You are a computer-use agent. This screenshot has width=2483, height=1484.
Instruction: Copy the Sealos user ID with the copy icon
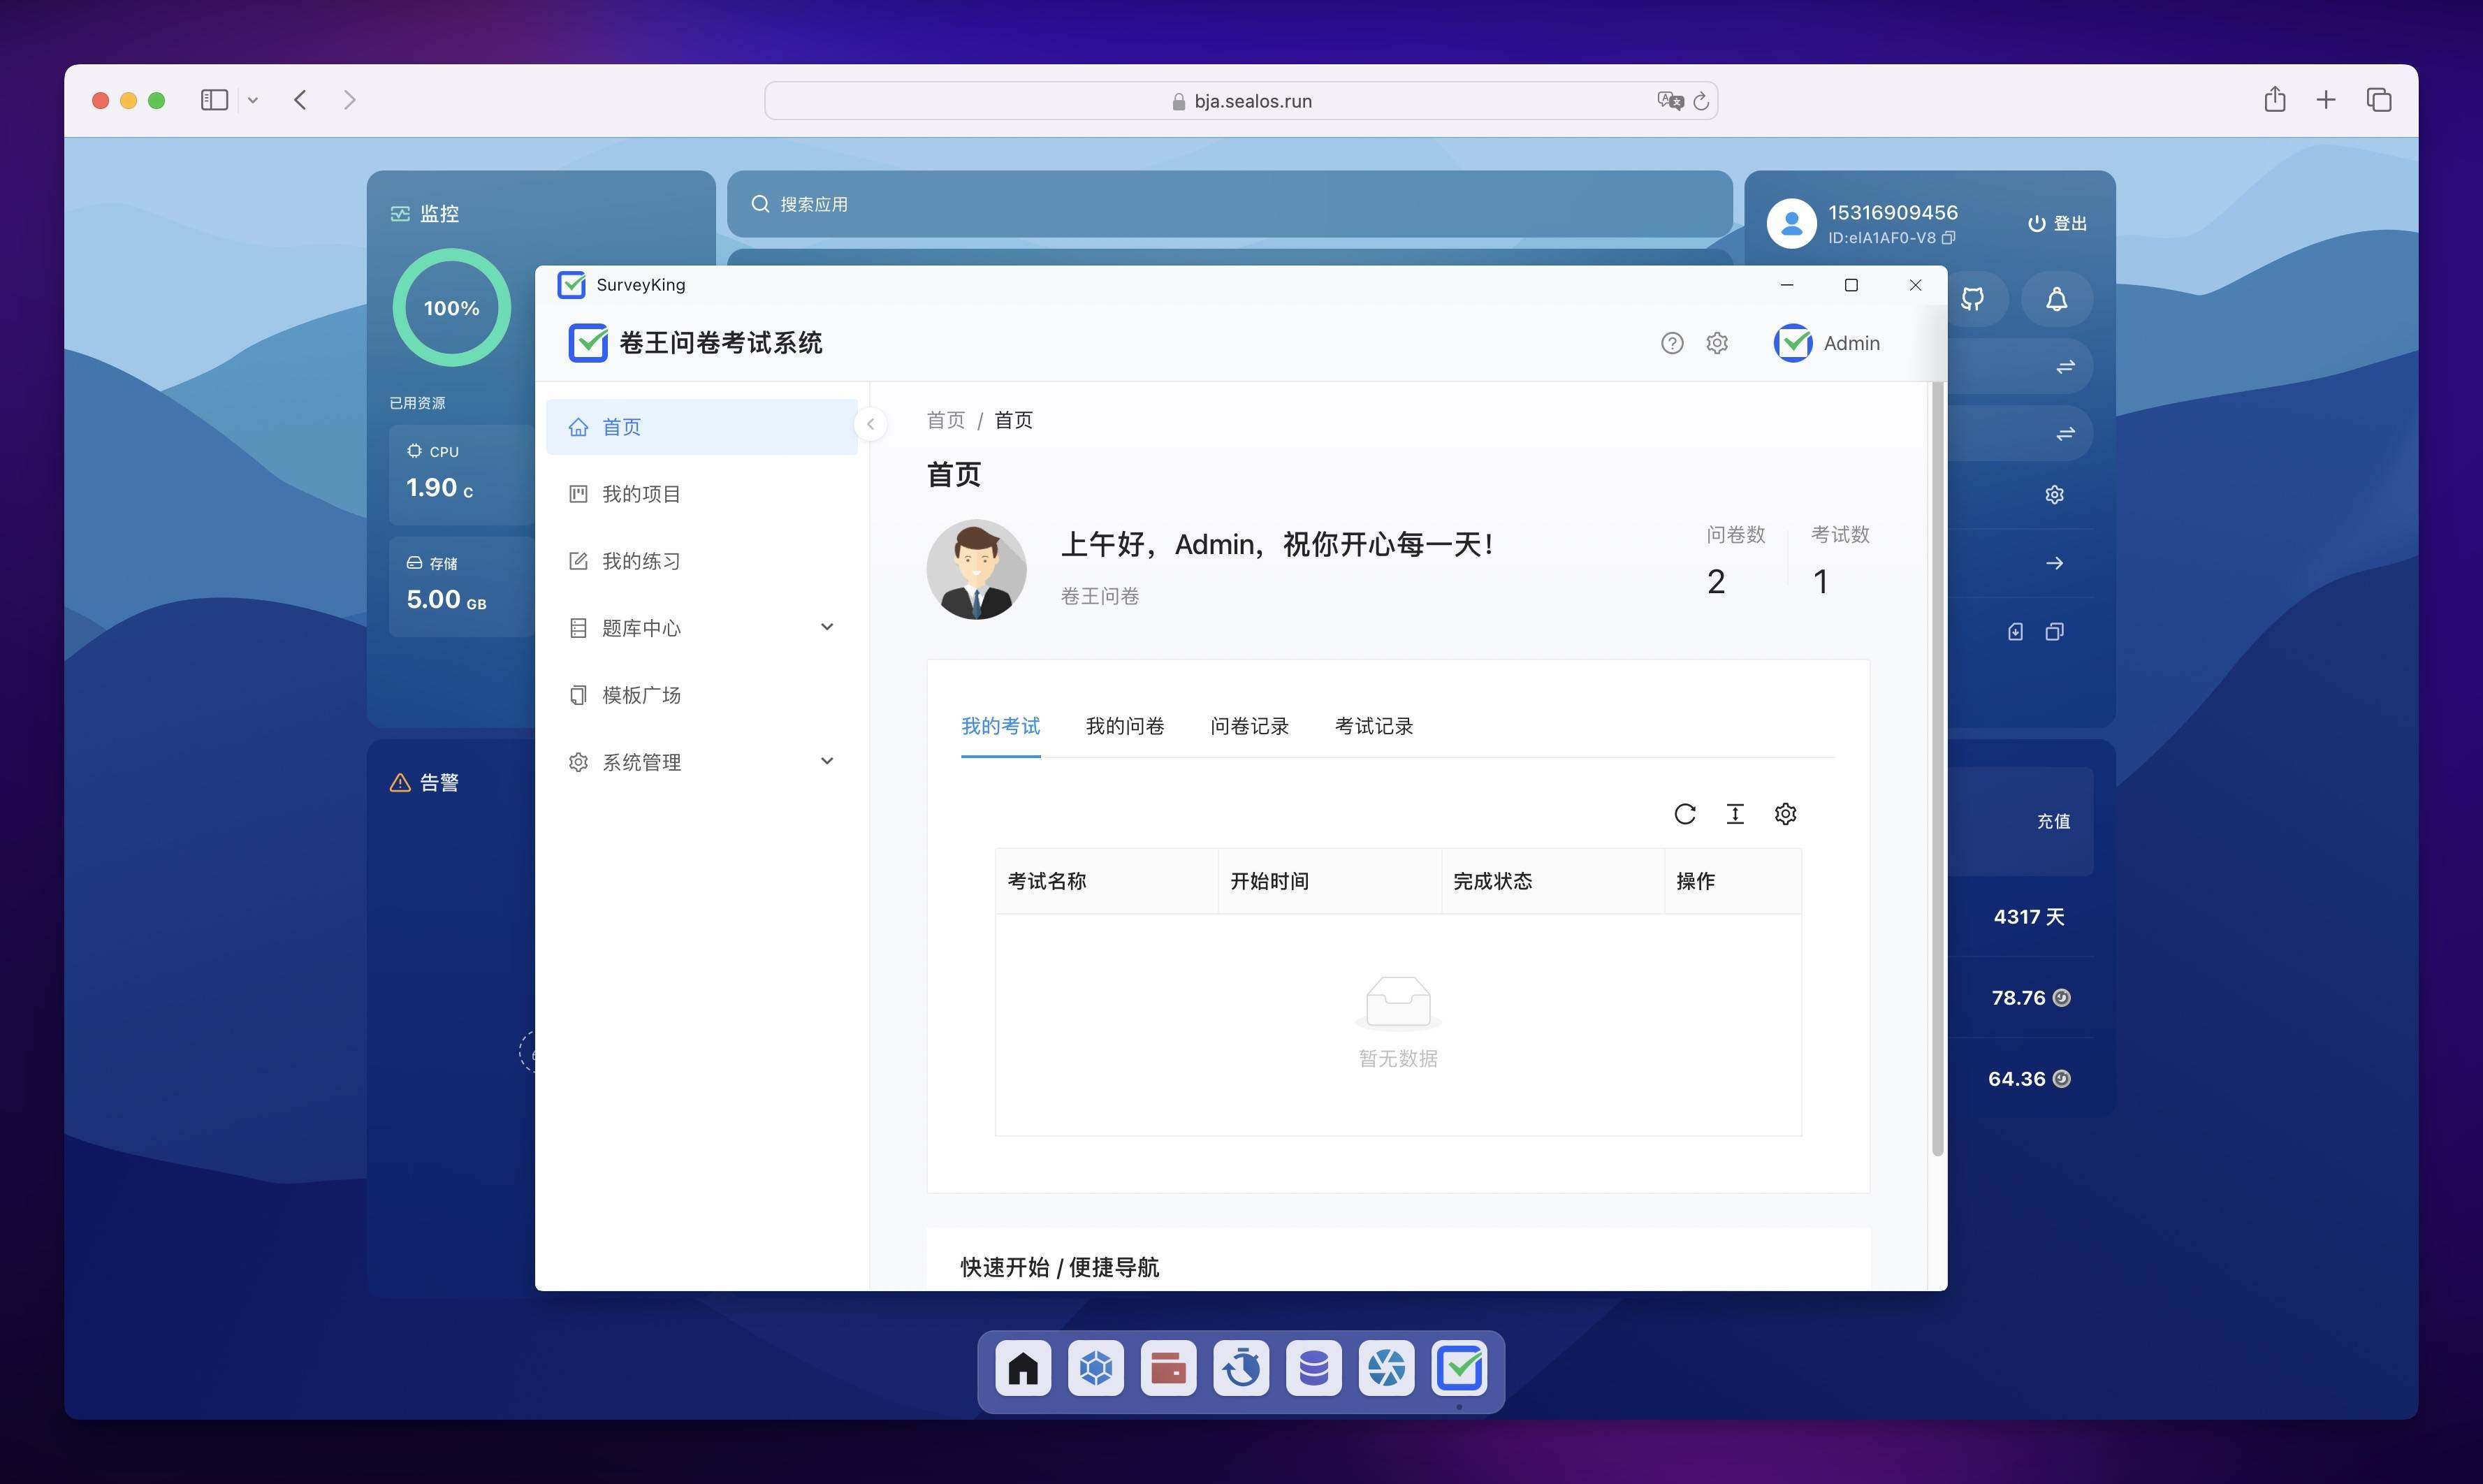(1948, 238)
